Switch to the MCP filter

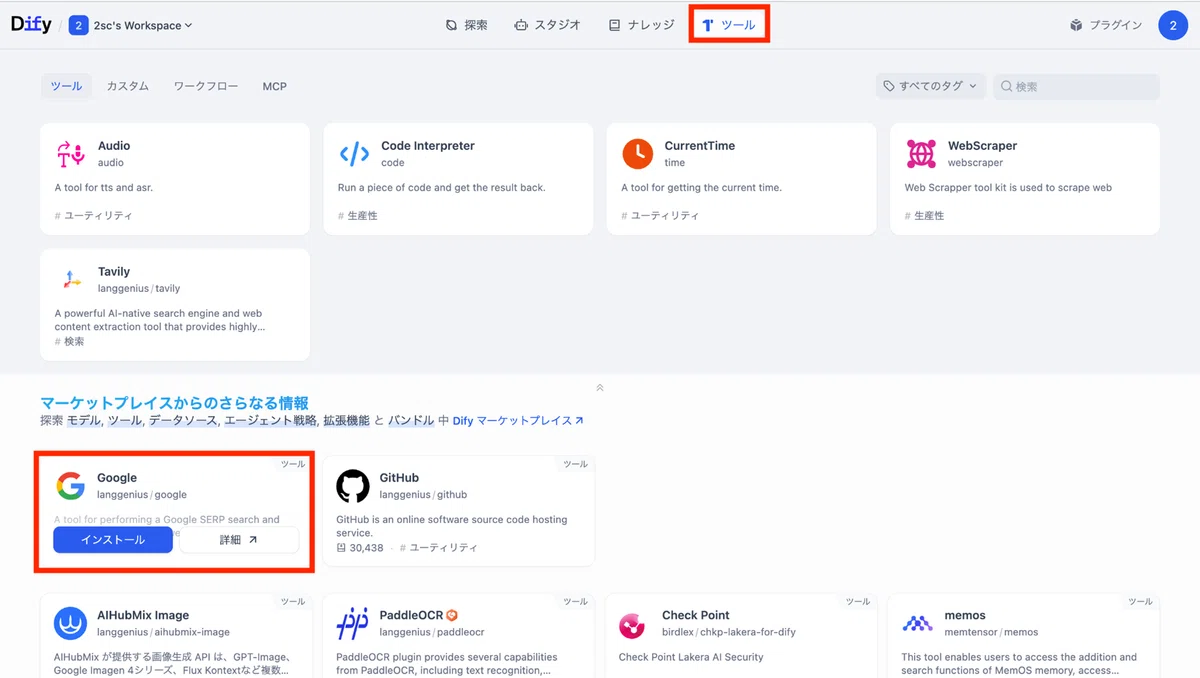[275, 86]
